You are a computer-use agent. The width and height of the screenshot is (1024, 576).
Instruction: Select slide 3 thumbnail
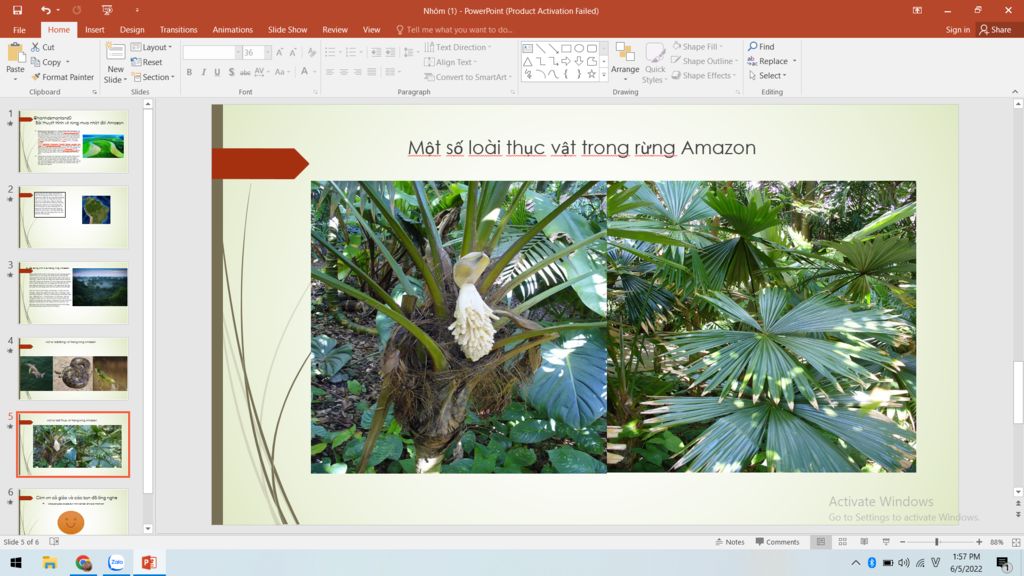pos(73,293)
